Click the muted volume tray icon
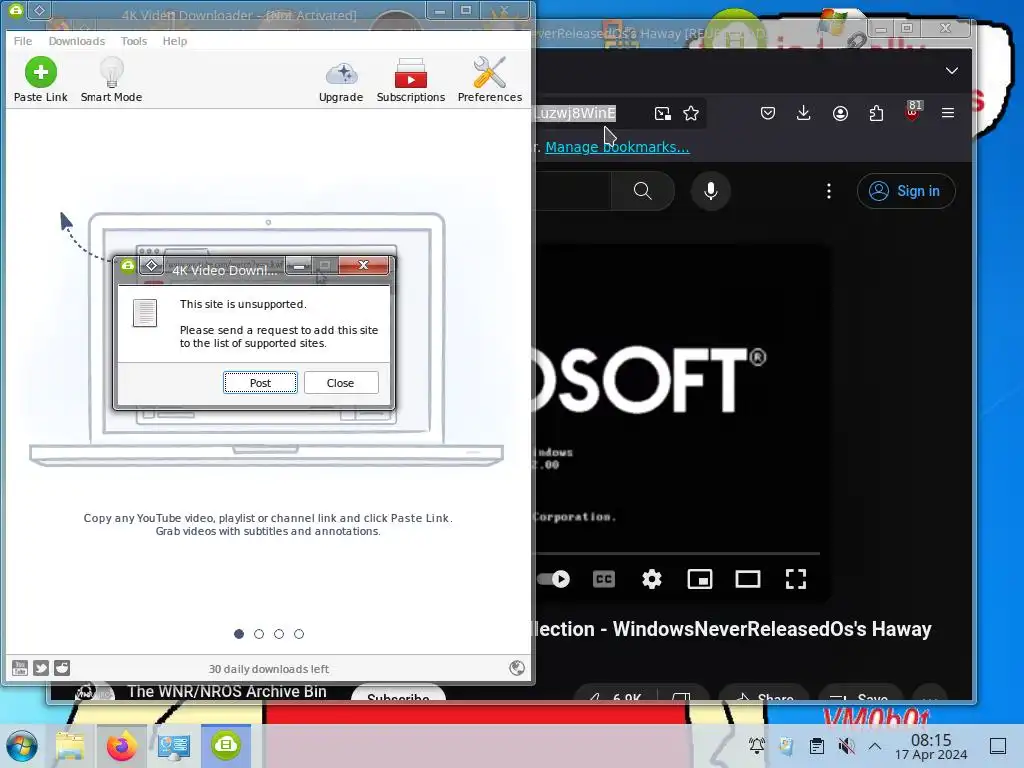 (x=846, y=746)
